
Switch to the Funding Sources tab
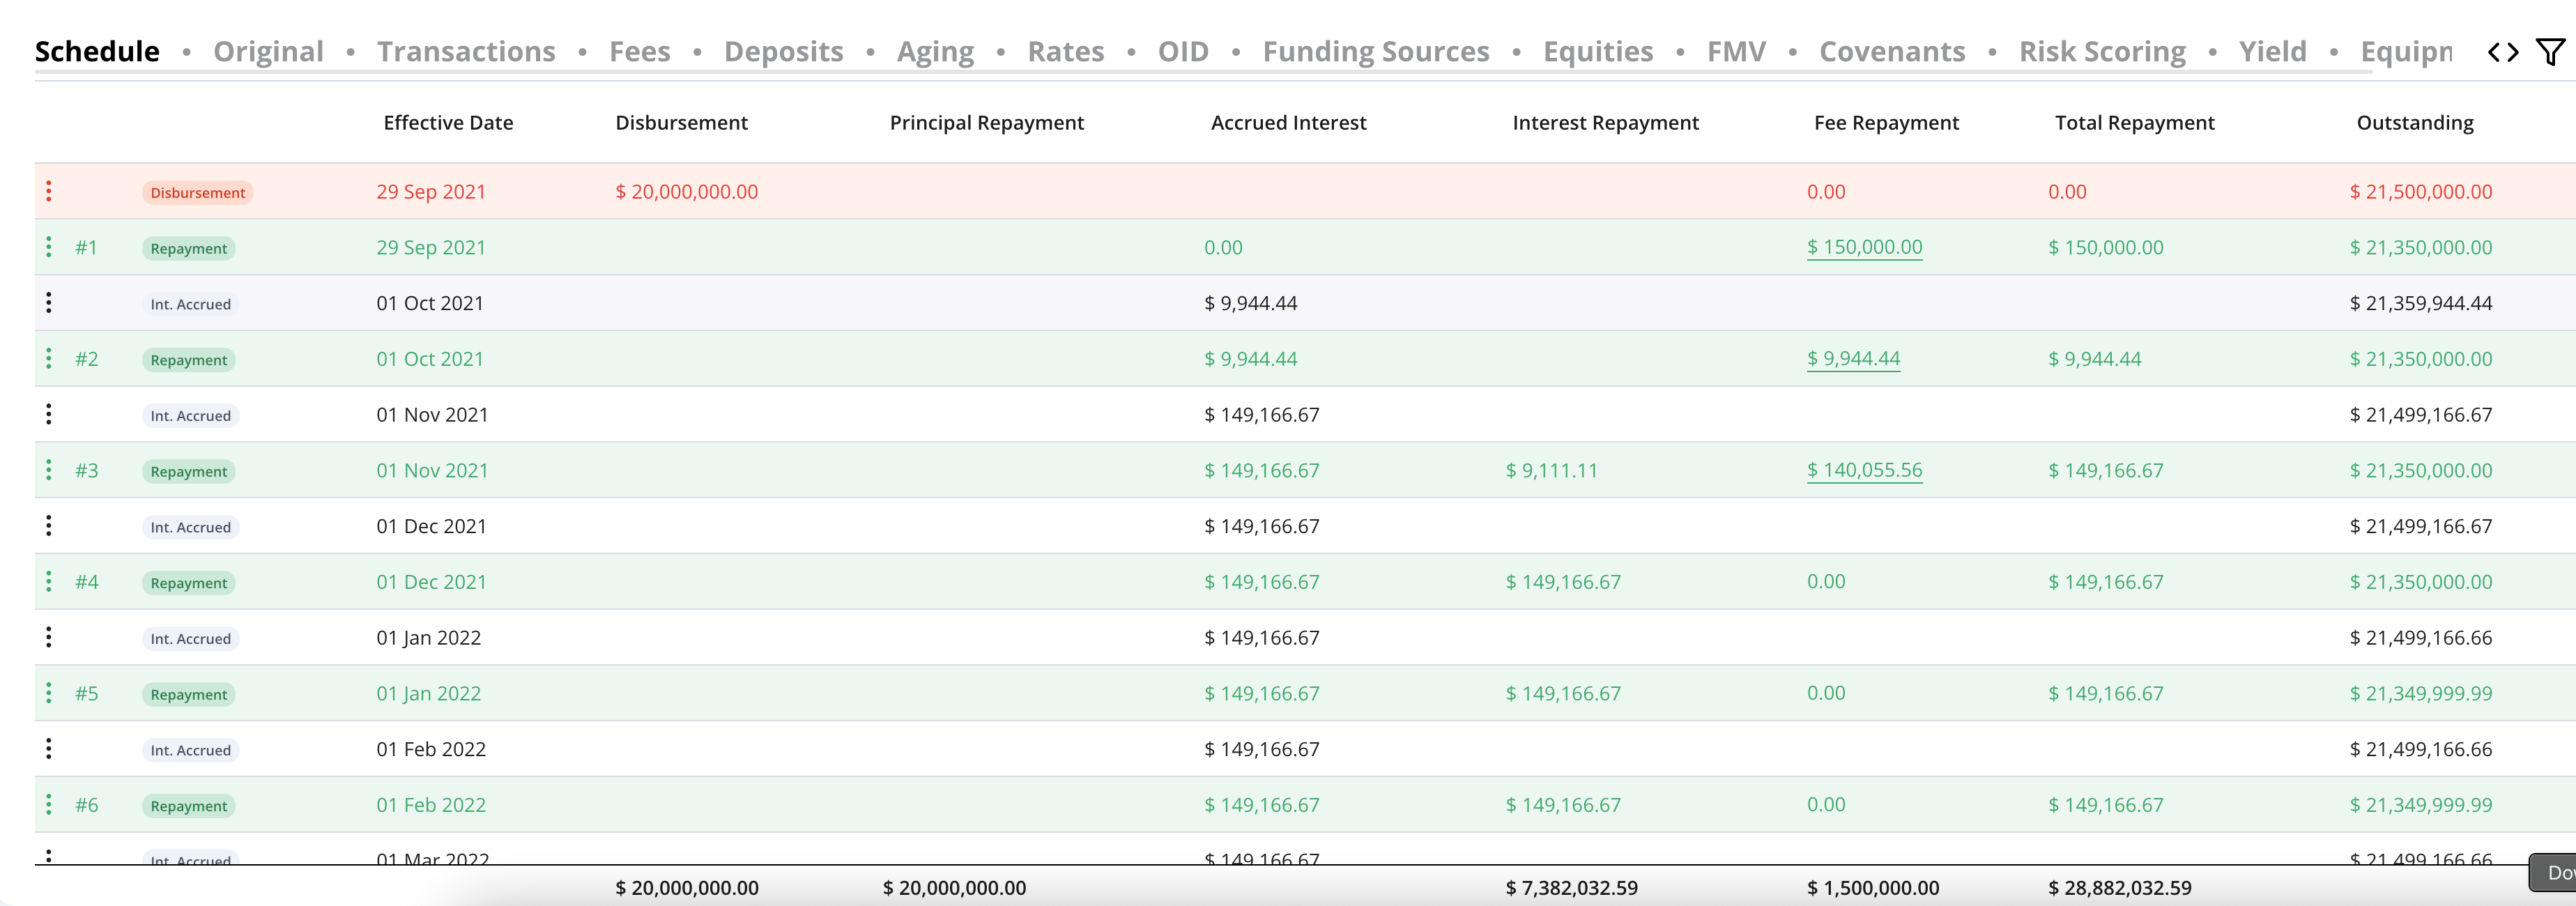click(1376, 51)
